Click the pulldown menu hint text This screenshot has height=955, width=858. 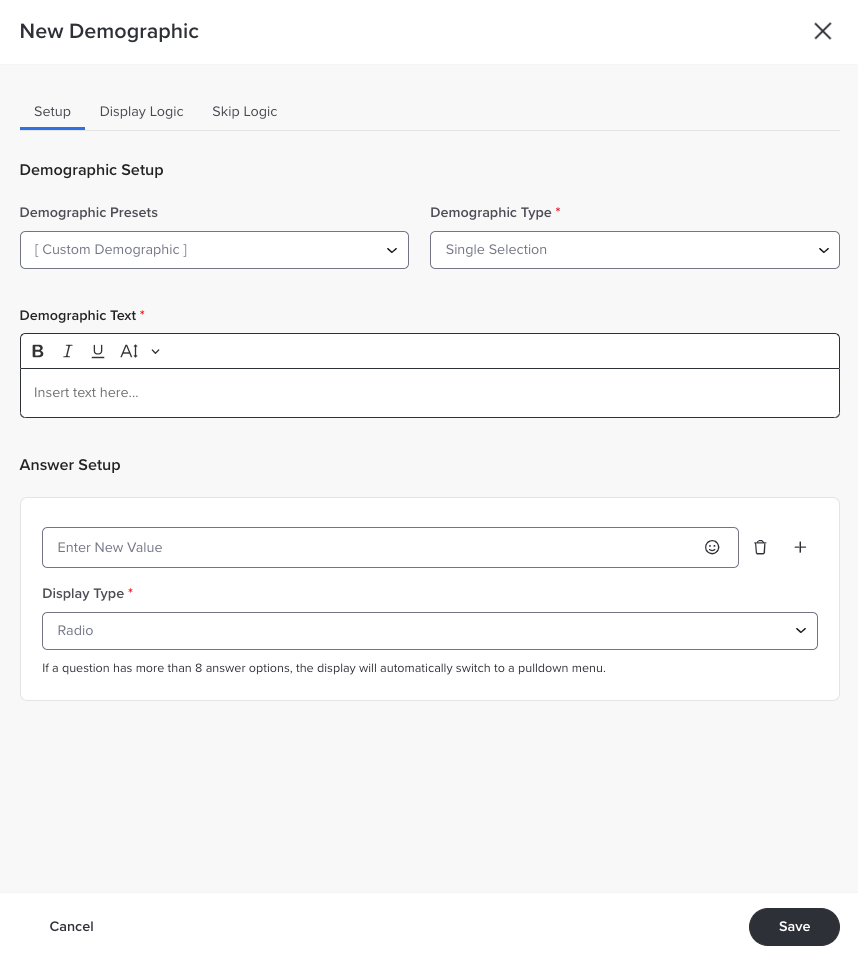point(324,668)
